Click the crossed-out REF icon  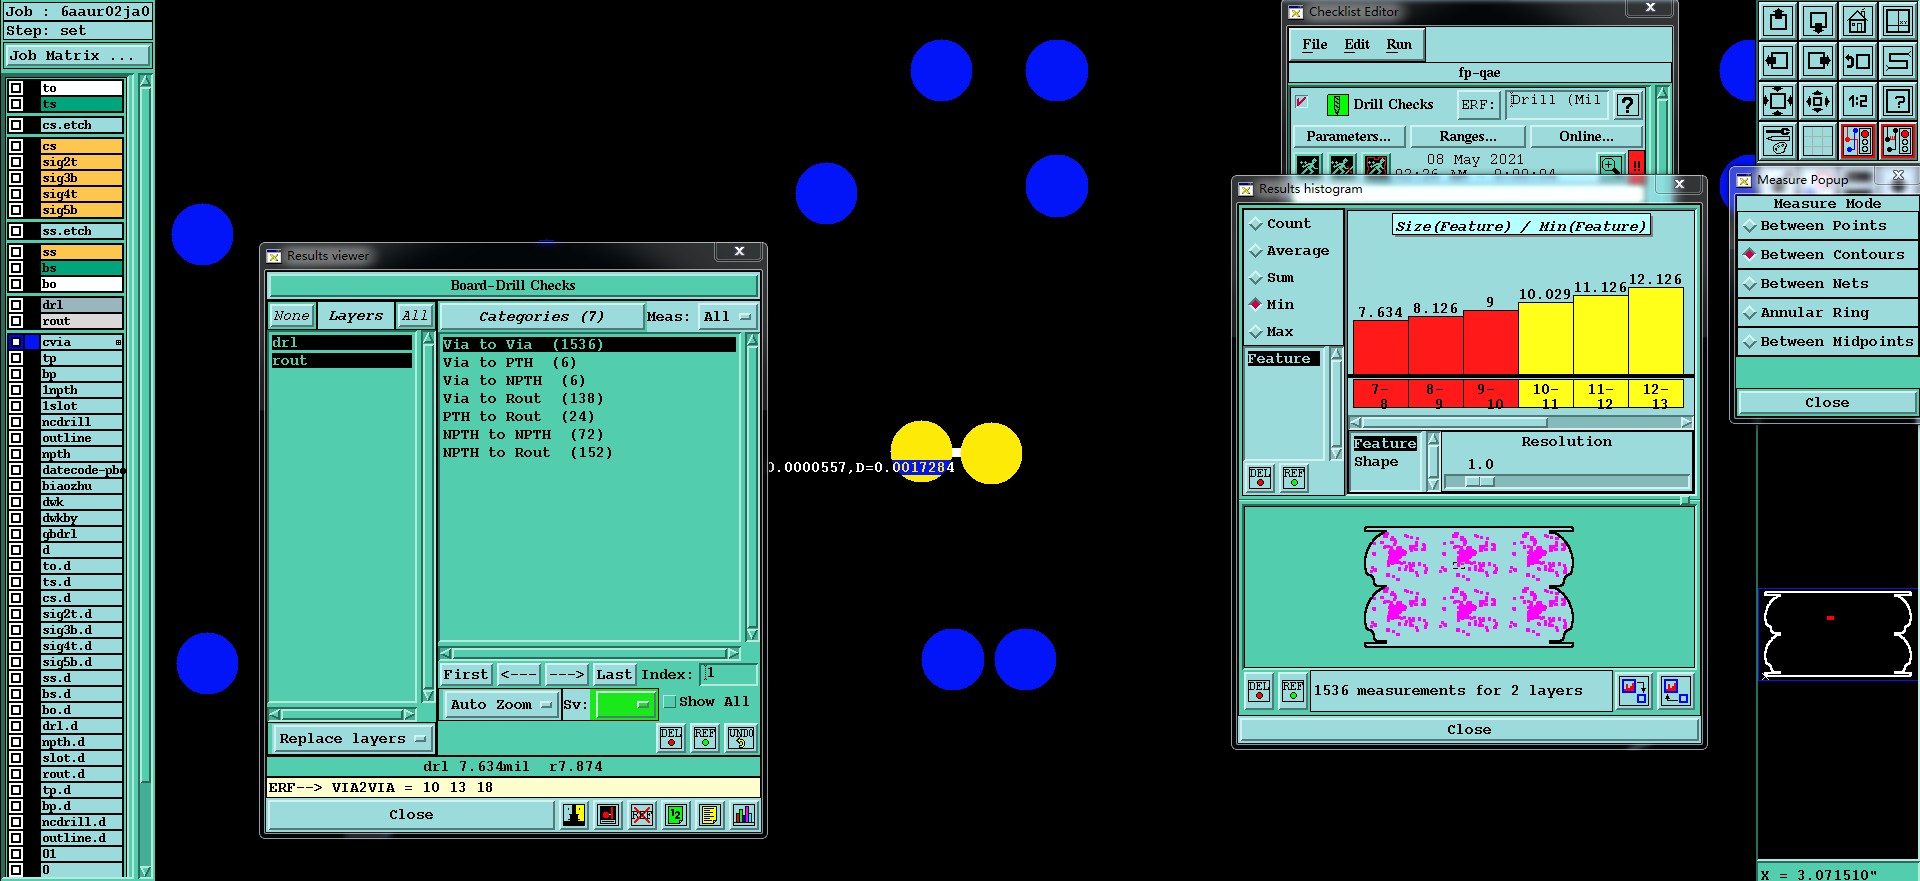[642, 815]
